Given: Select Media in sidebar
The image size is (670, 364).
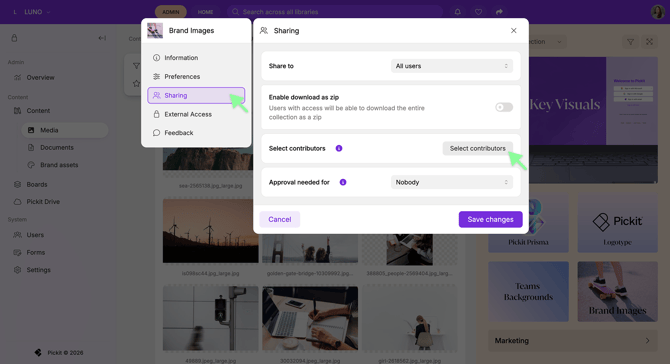Looking at the screenshot, I should coord(65,130).
